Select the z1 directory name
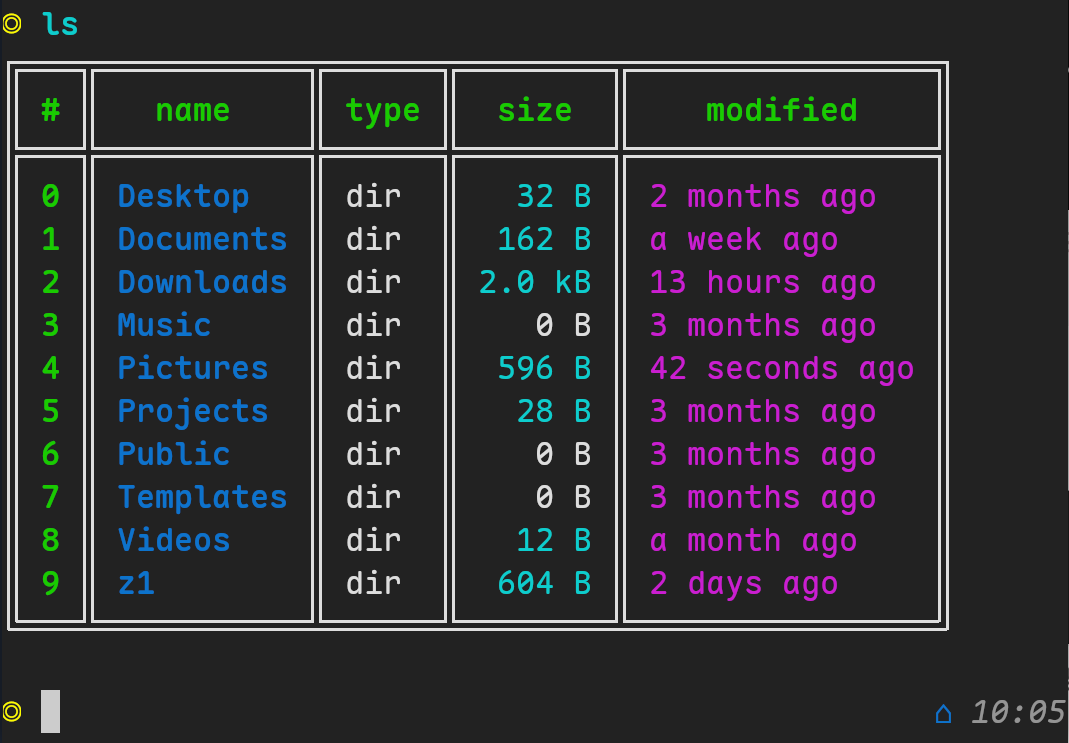Screen dimensions: 1069x743 [136, 583]
